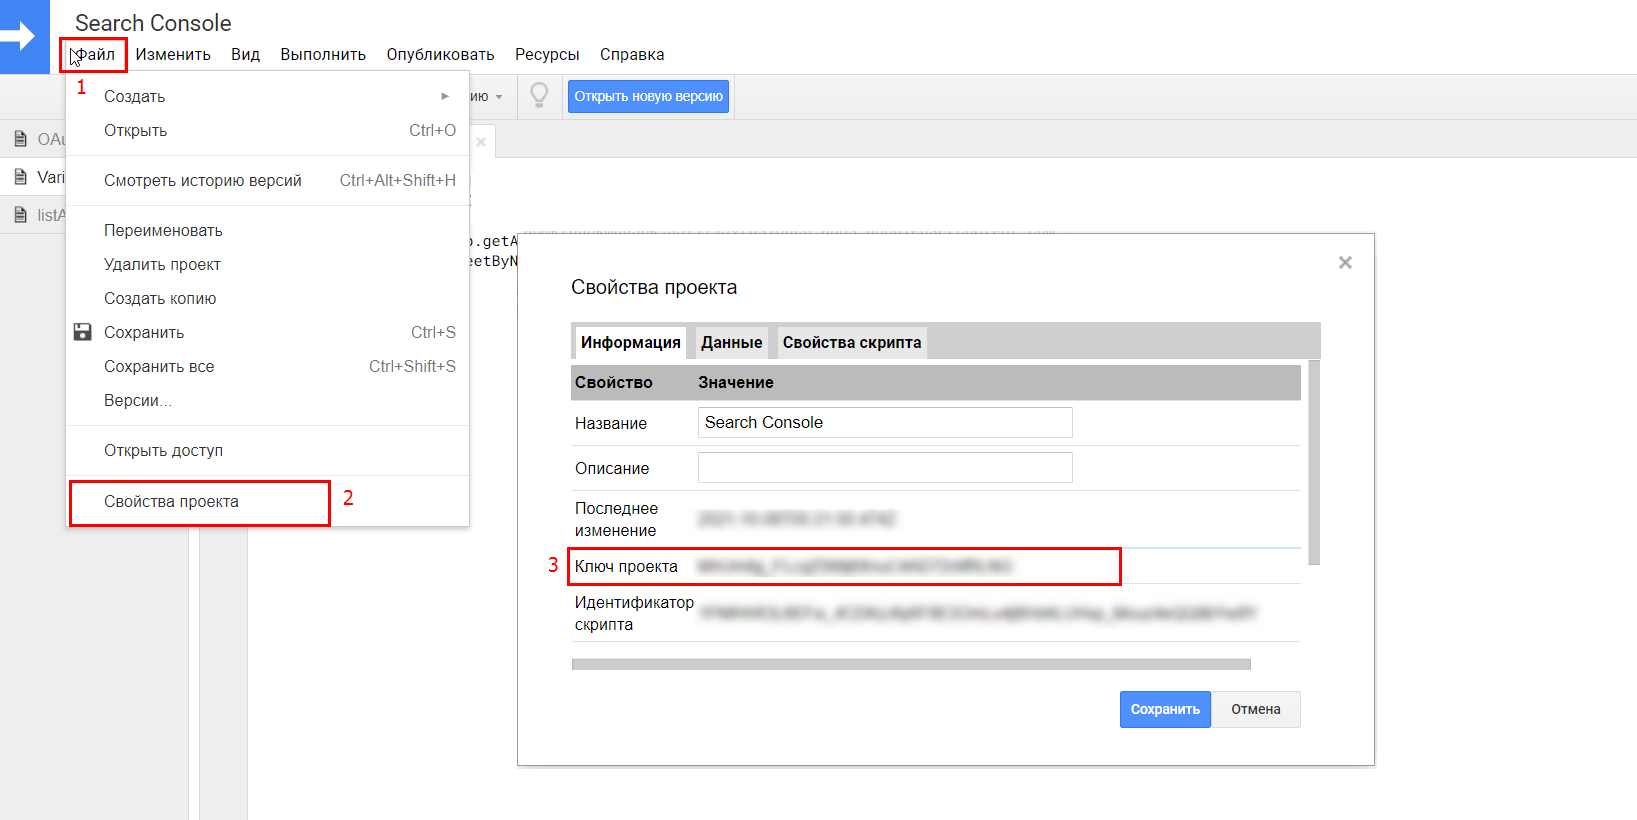Choose Версии... menu entry
1637x820 pixels.
(268, 400)
